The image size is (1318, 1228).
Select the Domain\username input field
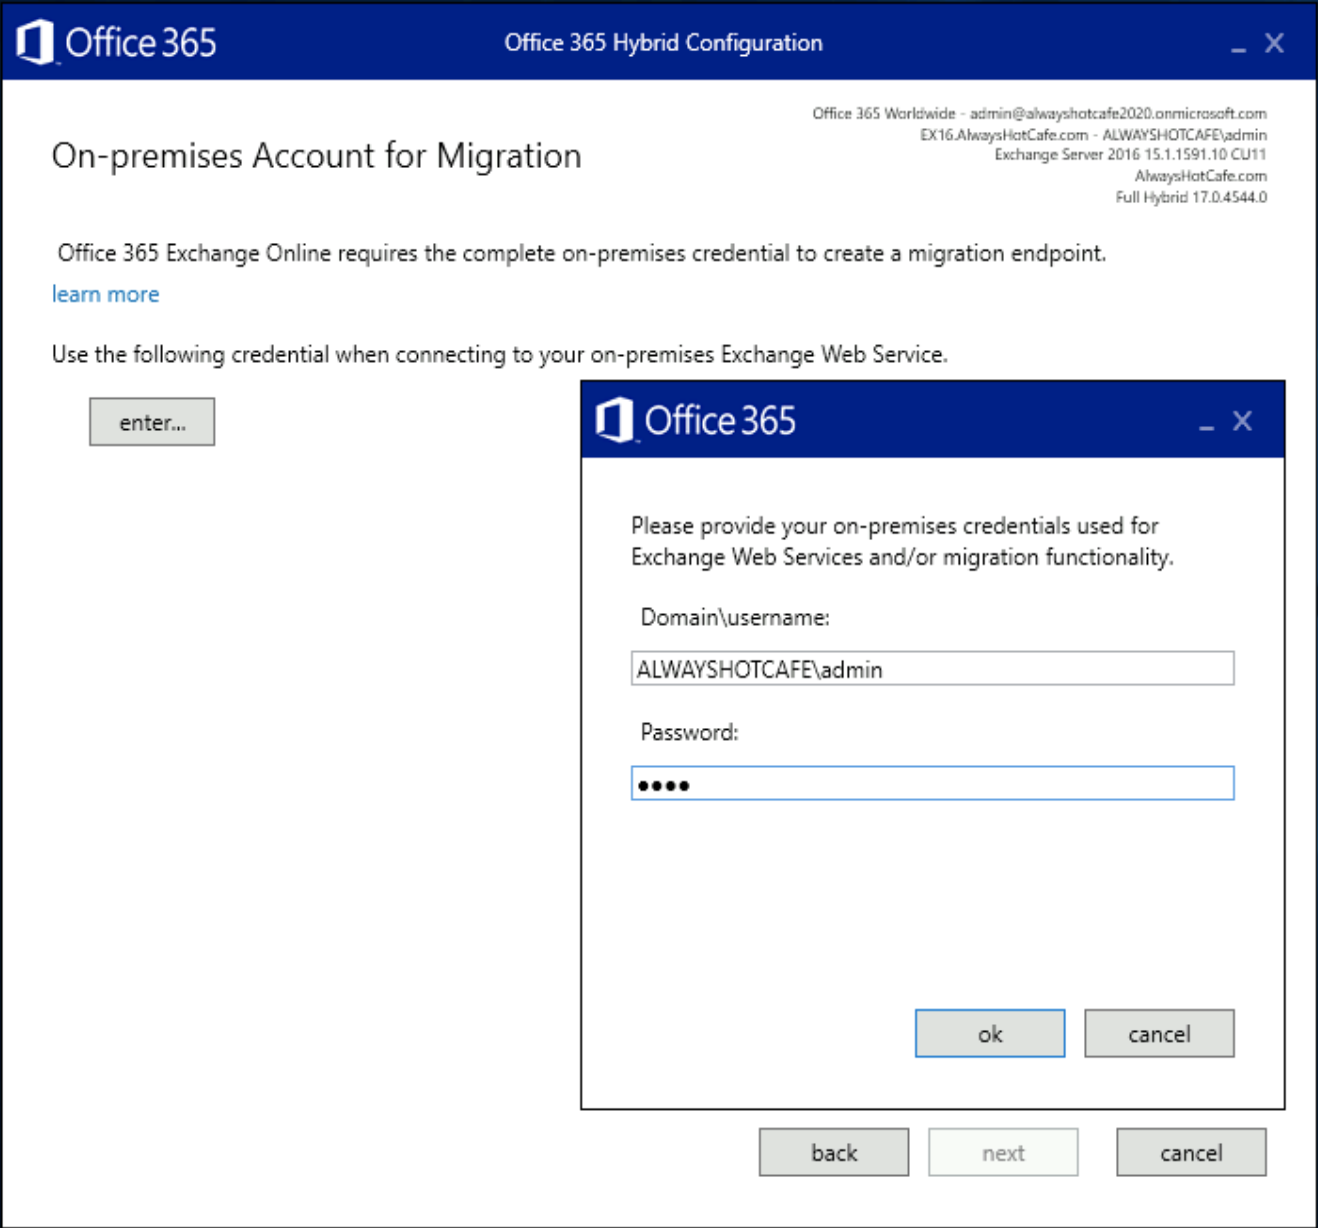pyautogui.click(x=932, y=668)
